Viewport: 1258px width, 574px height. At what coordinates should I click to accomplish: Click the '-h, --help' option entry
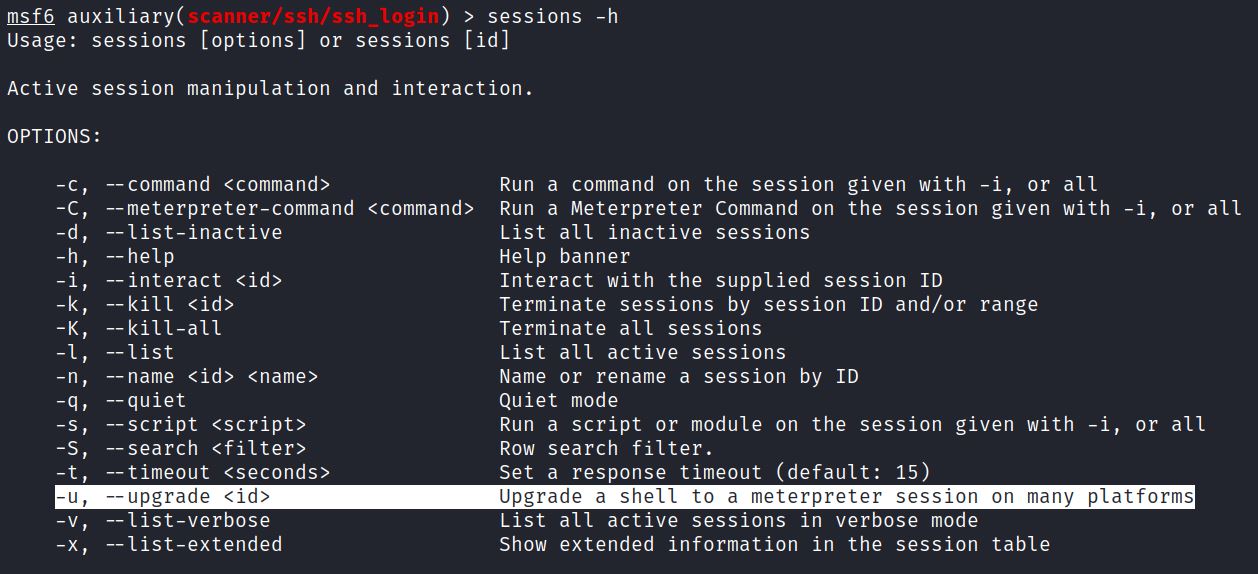[x=115, y=257]
